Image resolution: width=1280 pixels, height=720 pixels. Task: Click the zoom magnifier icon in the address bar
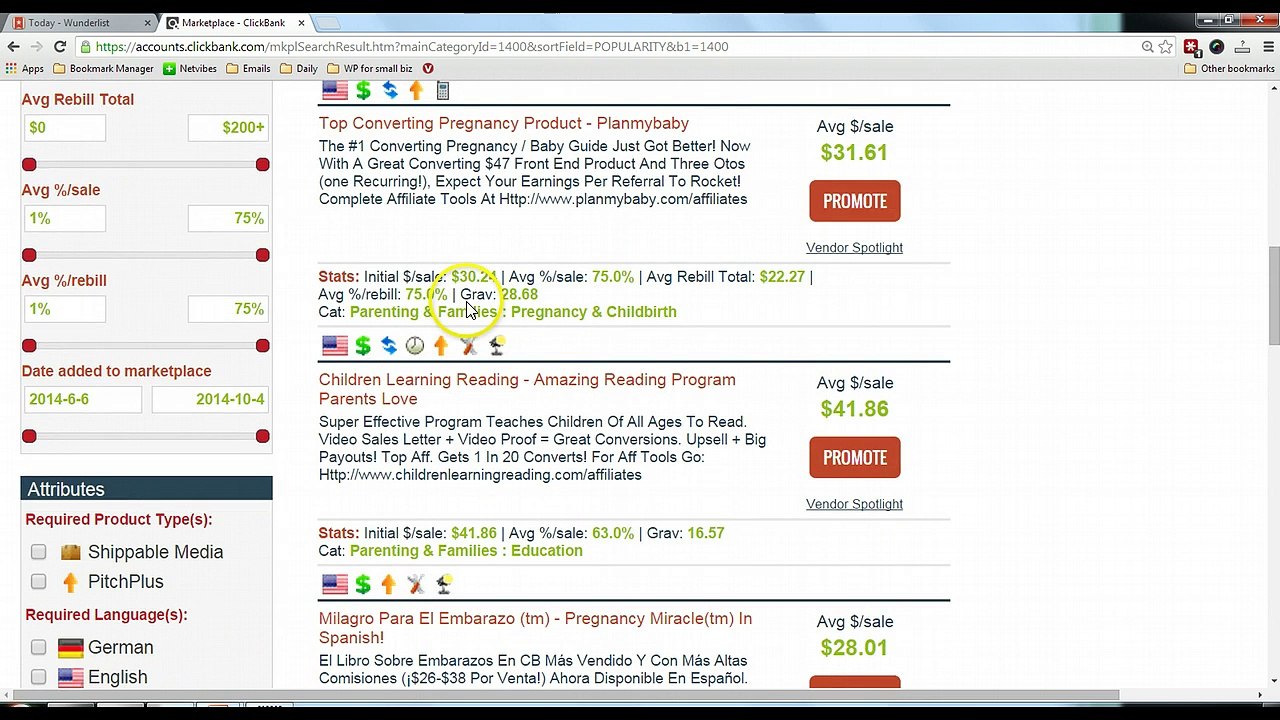tap(1147, 46)
